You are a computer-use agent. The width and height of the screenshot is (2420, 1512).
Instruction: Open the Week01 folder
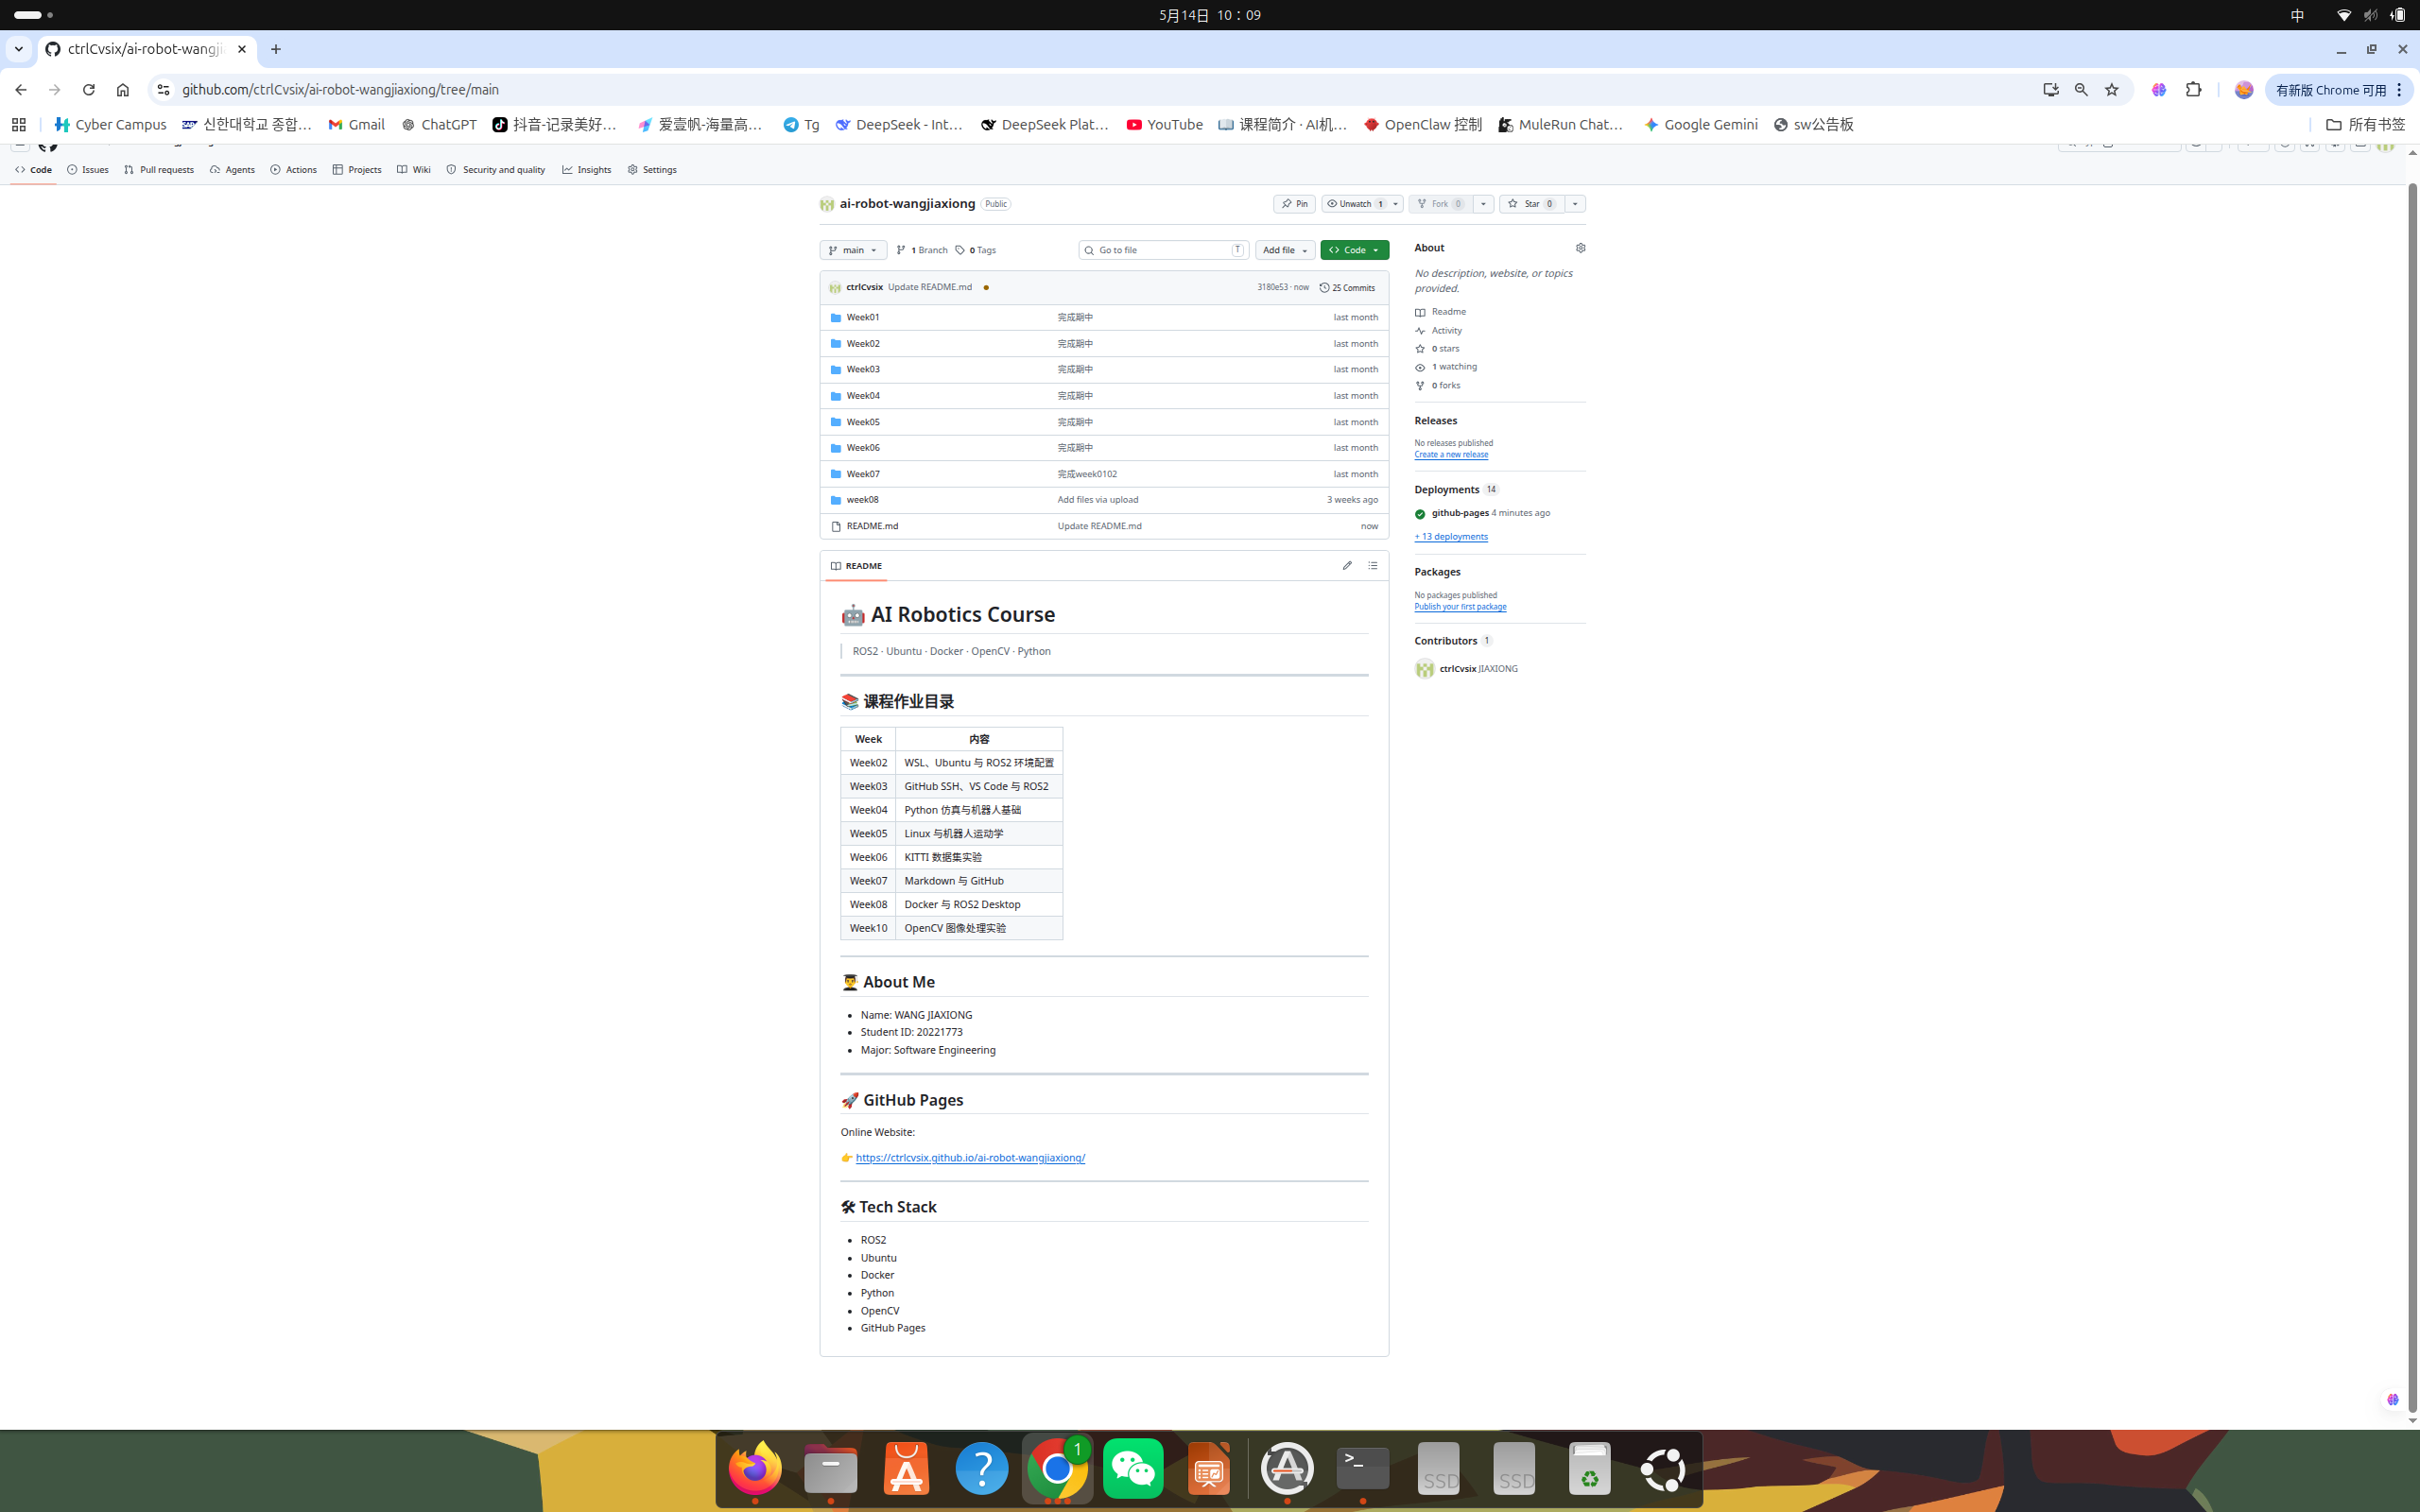(x=863, y=318)
